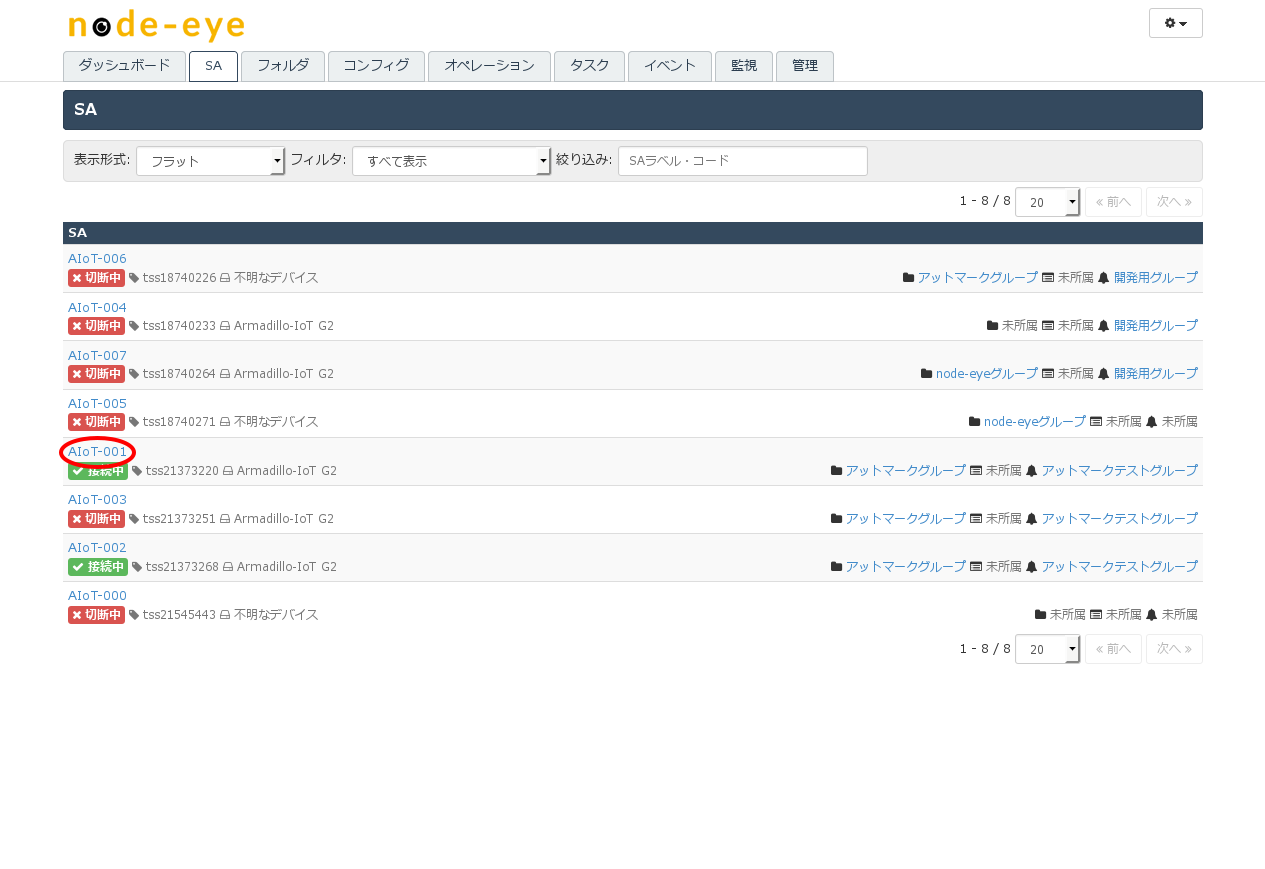Open the gear settings dropdown

coord(1175,23)
